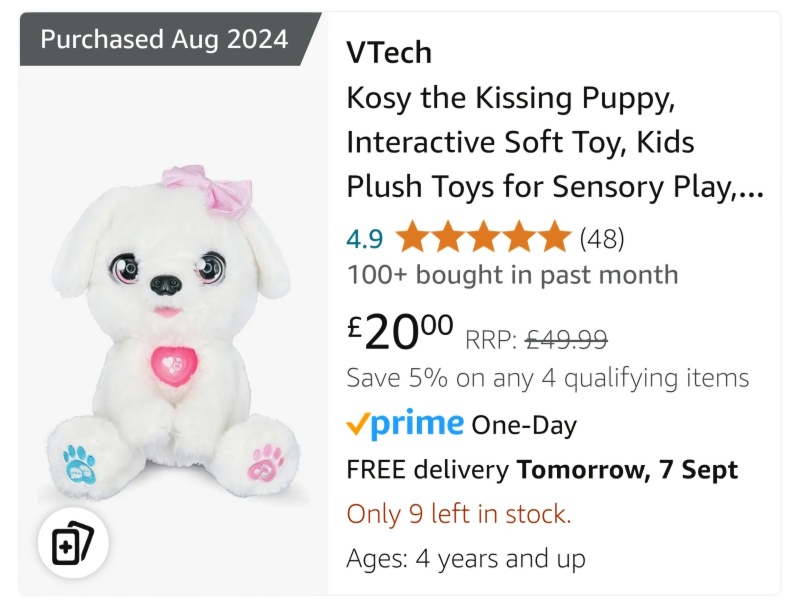This screenshot has height=600, width=800.
Task: Click the Only 9 left in stock notice
Action: click(x=459, y=514)
